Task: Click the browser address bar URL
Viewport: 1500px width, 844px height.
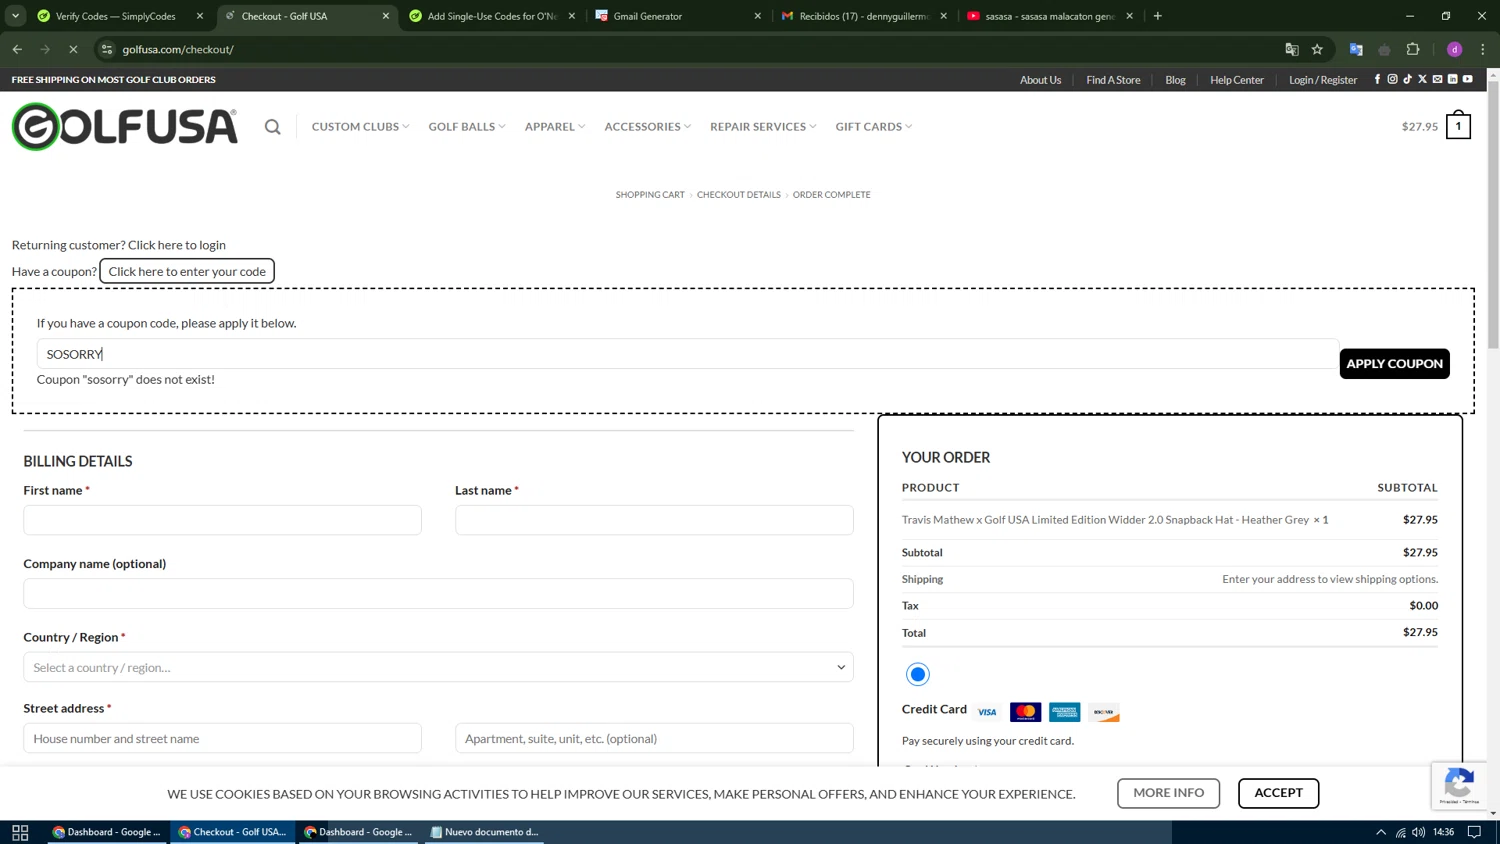Action: (x=178, y=49)
